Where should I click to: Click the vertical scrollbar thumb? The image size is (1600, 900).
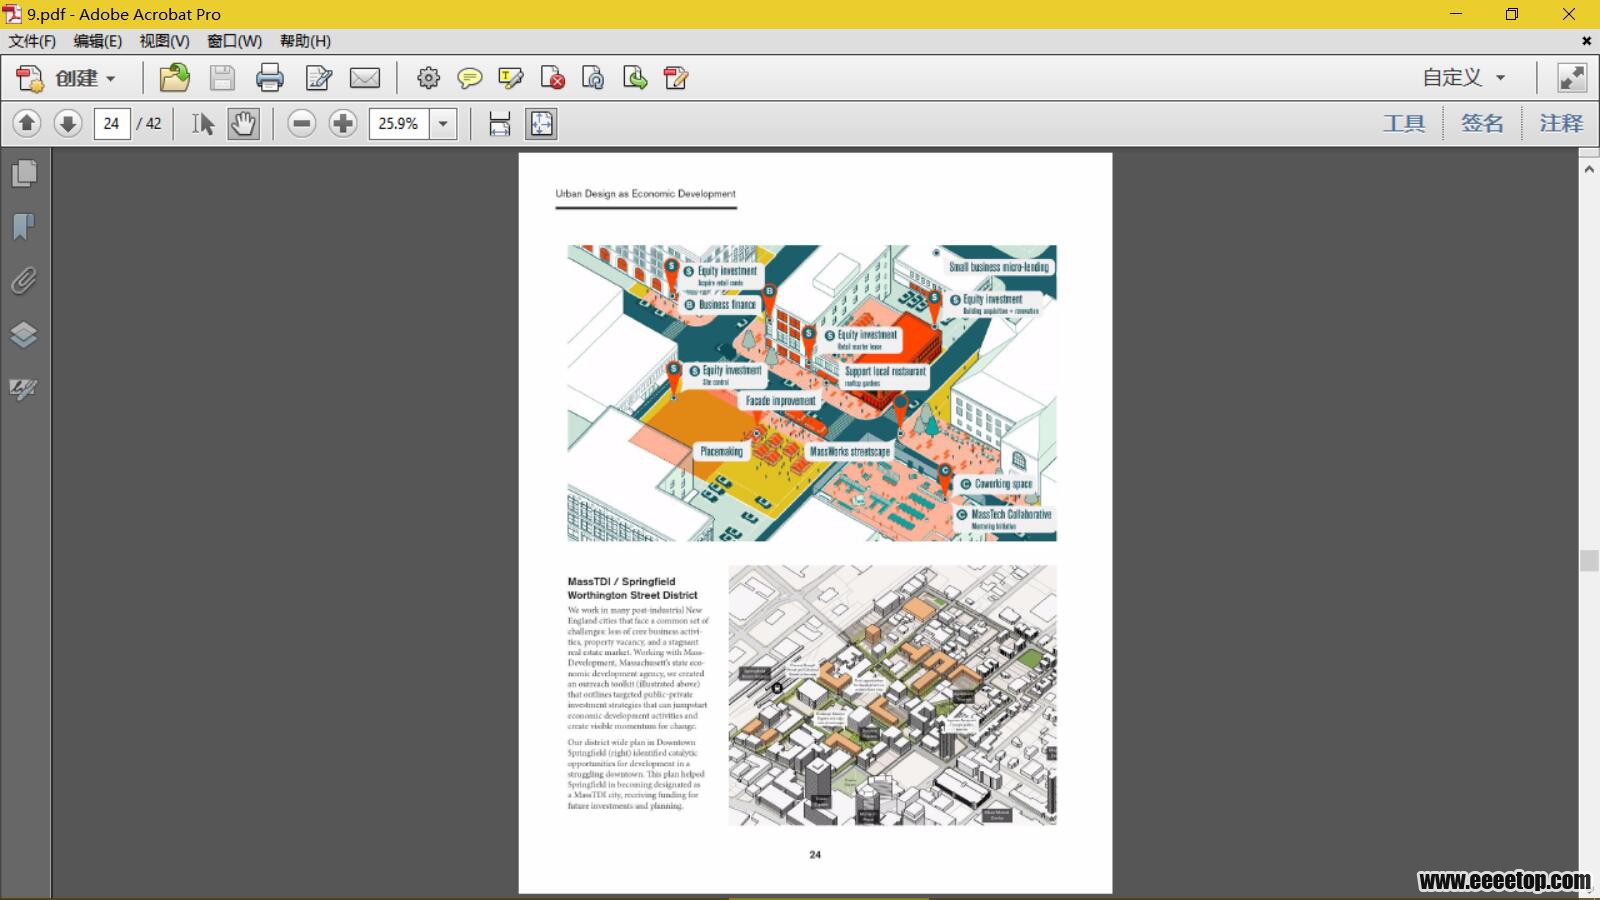click(1589, 561)
